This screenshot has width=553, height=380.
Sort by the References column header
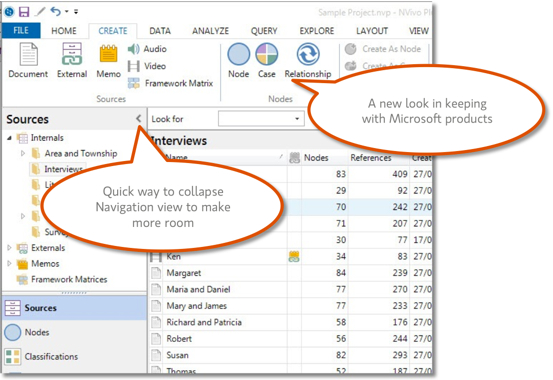click(371, 158)
